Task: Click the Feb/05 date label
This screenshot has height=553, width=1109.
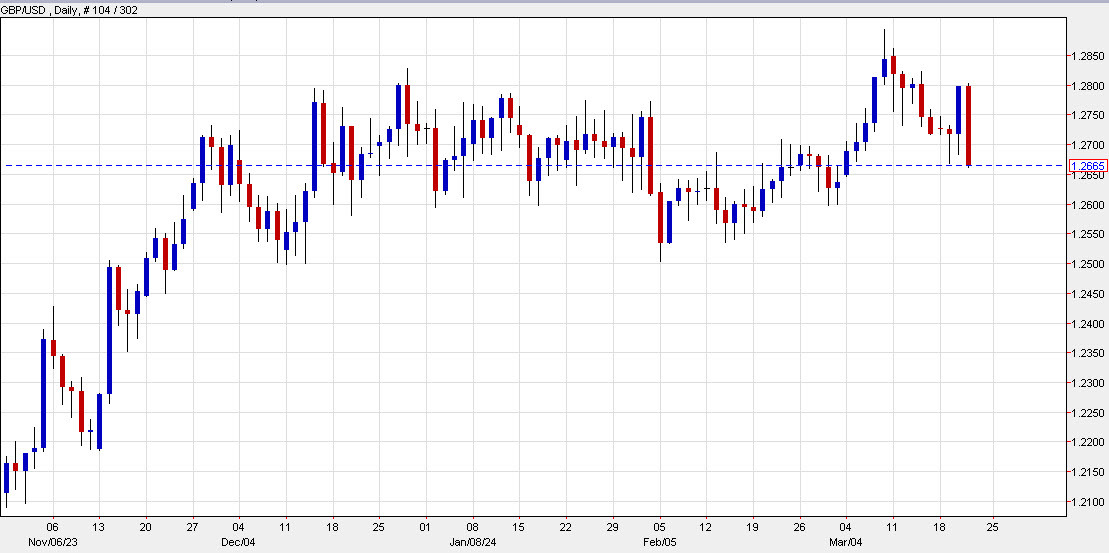Action: (x=659, y=542)
